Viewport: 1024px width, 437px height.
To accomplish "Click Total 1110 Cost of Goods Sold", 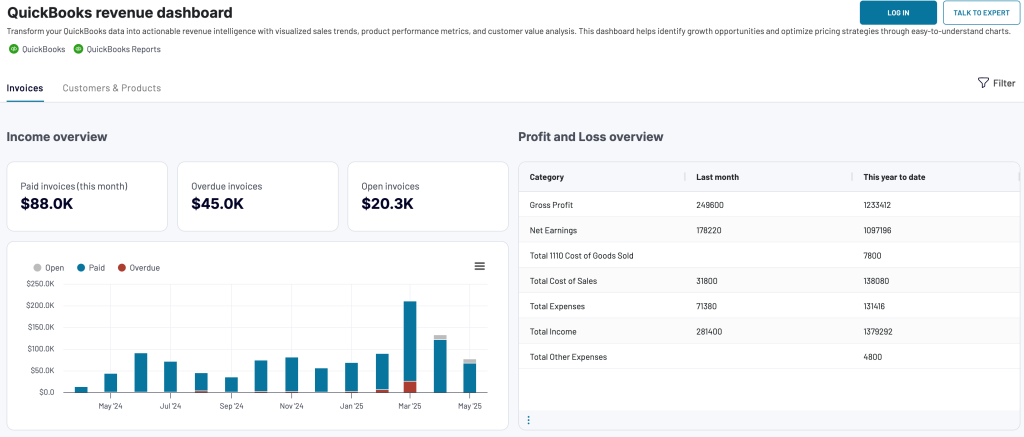I will pos(581,256).
